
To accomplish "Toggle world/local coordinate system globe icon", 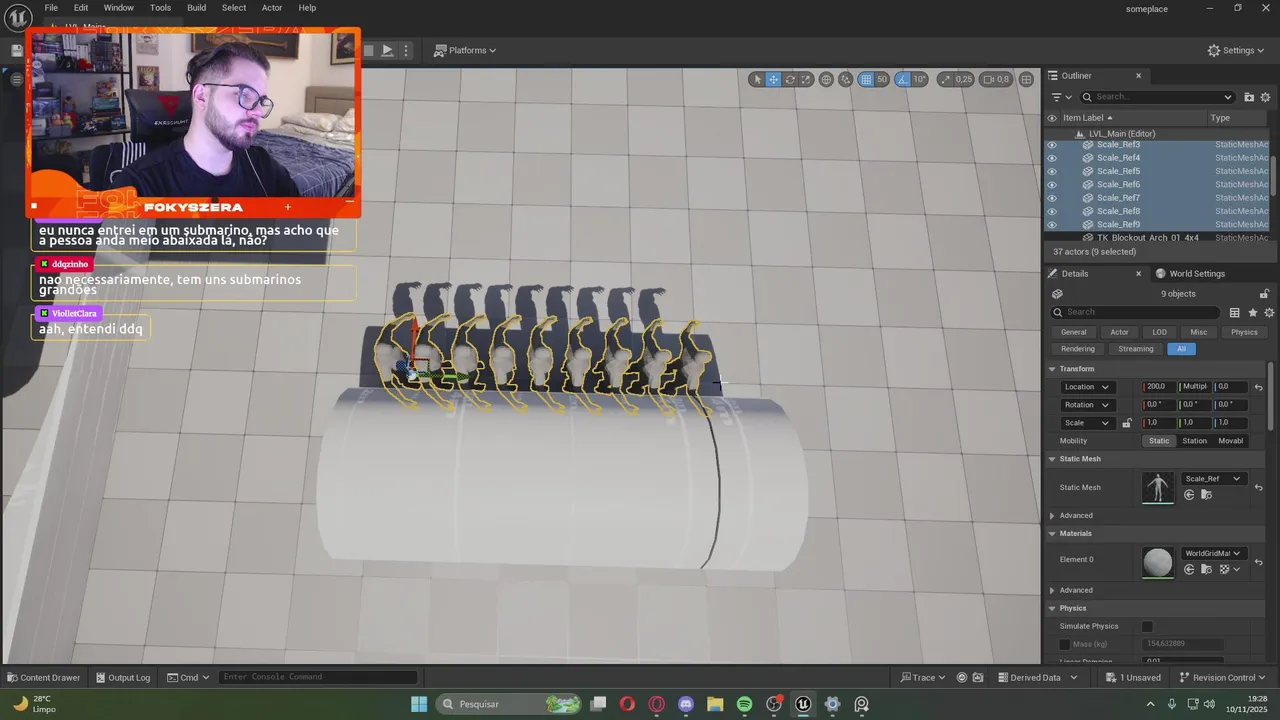I will pos(826,79).
